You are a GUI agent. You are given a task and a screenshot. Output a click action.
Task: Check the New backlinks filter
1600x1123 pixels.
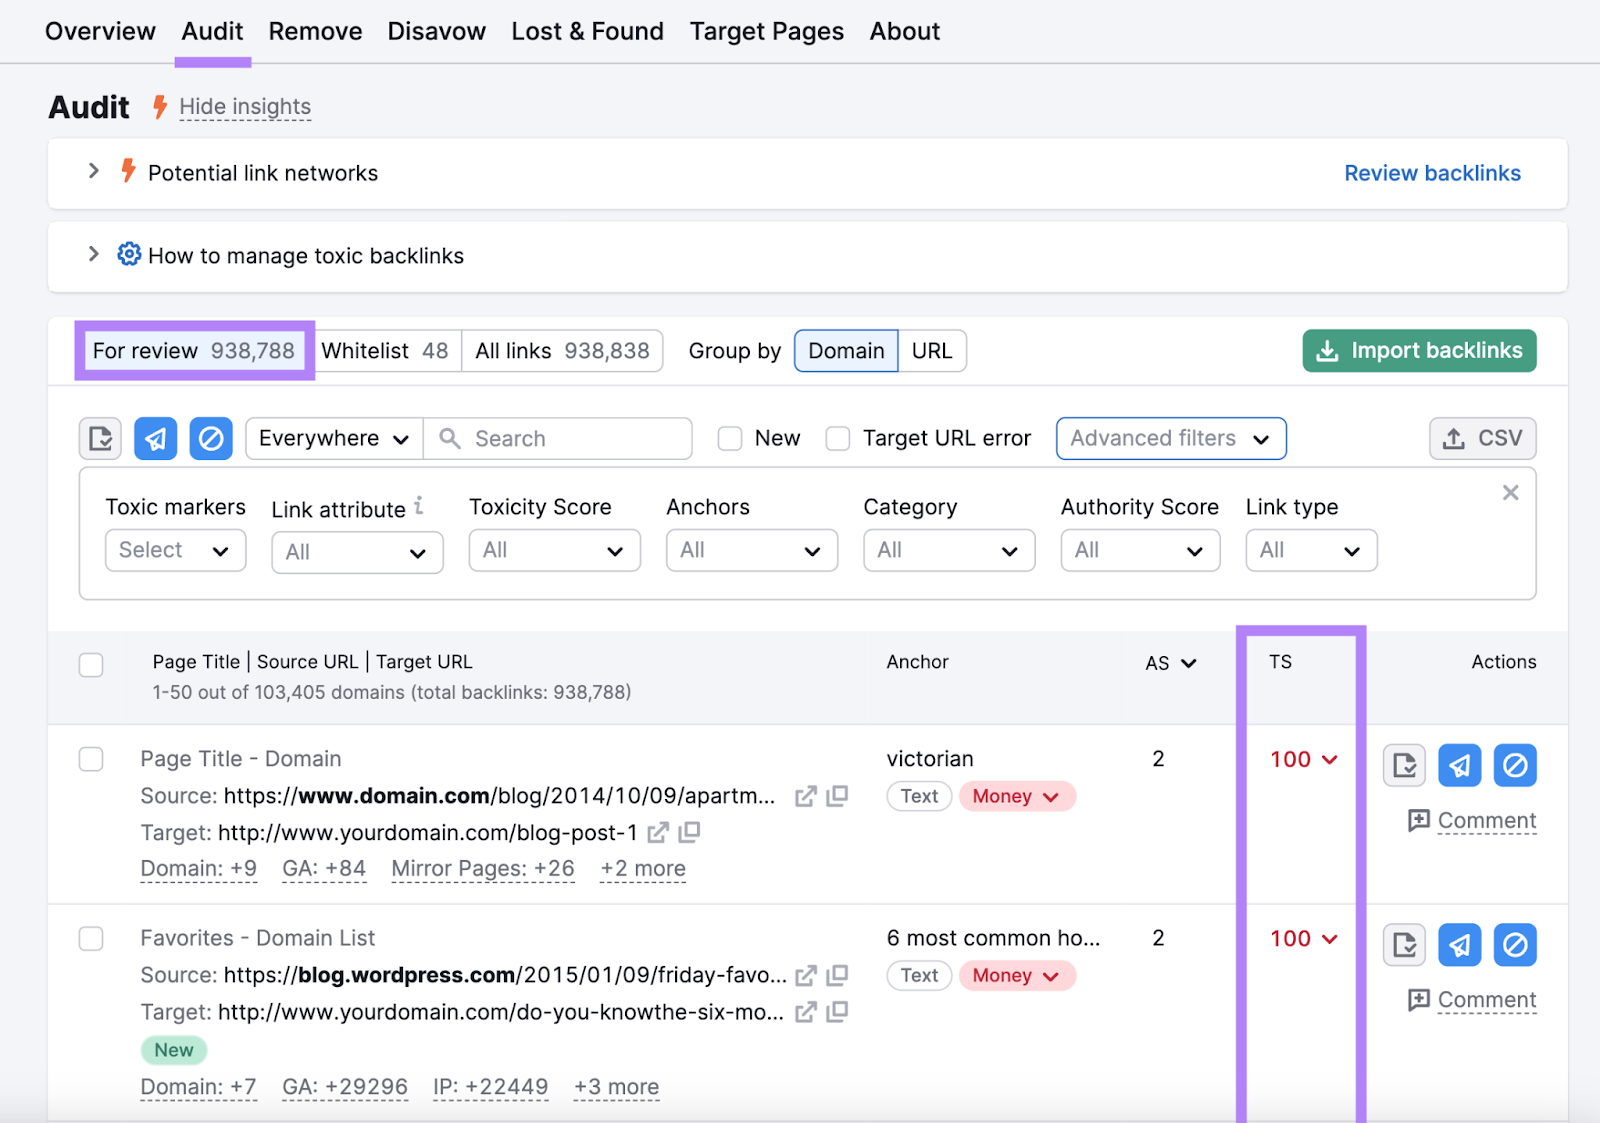point(729,438)
